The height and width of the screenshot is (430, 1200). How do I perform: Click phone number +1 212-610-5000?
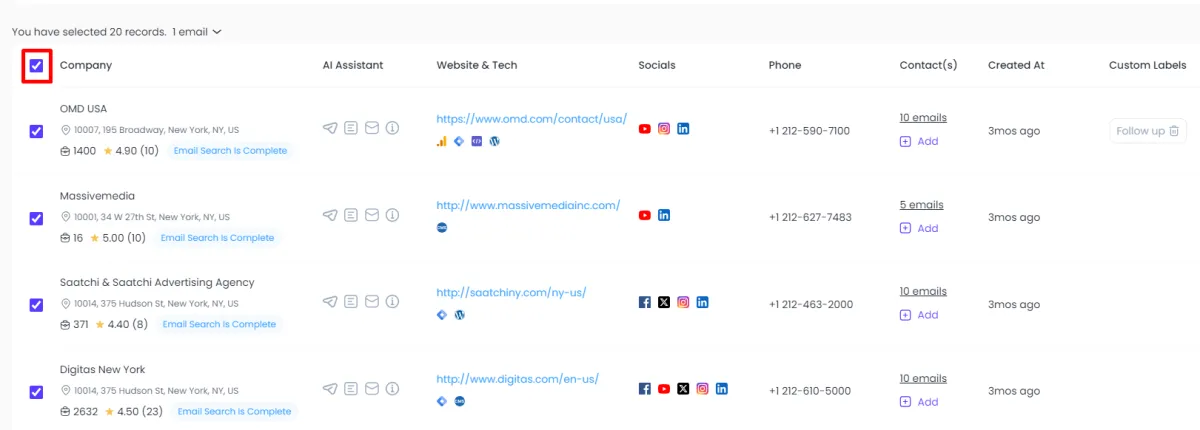[810, 391]
